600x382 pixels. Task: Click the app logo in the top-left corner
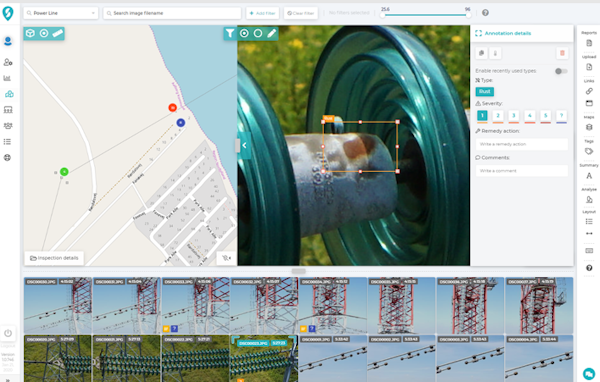[x=8, y=13]
